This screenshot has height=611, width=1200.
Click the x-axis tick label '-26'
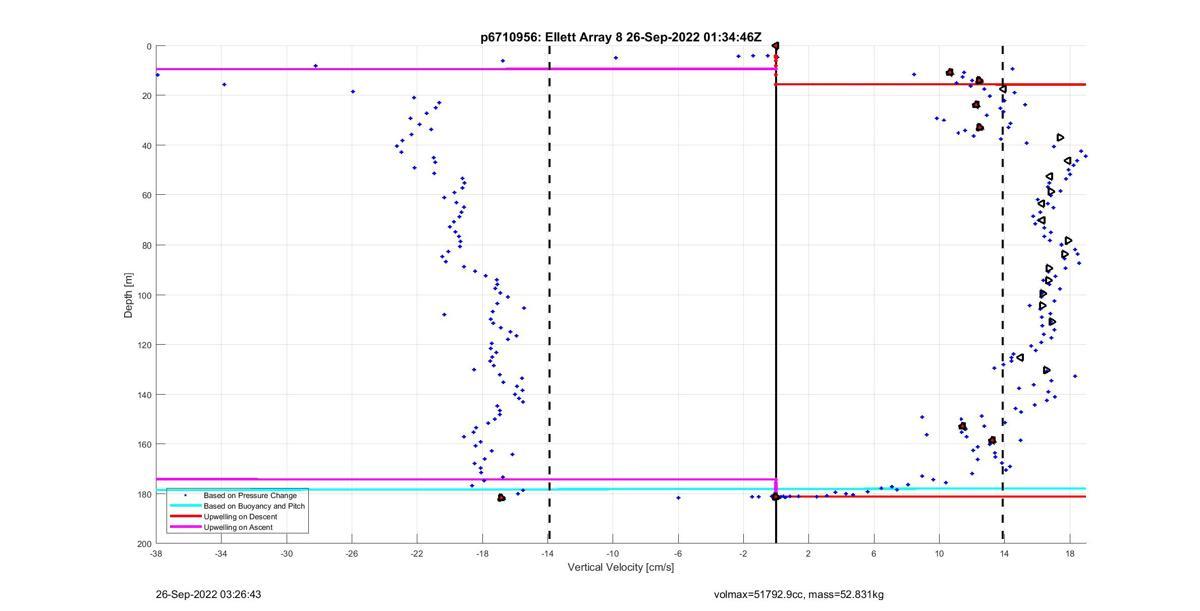pos(351,553)
